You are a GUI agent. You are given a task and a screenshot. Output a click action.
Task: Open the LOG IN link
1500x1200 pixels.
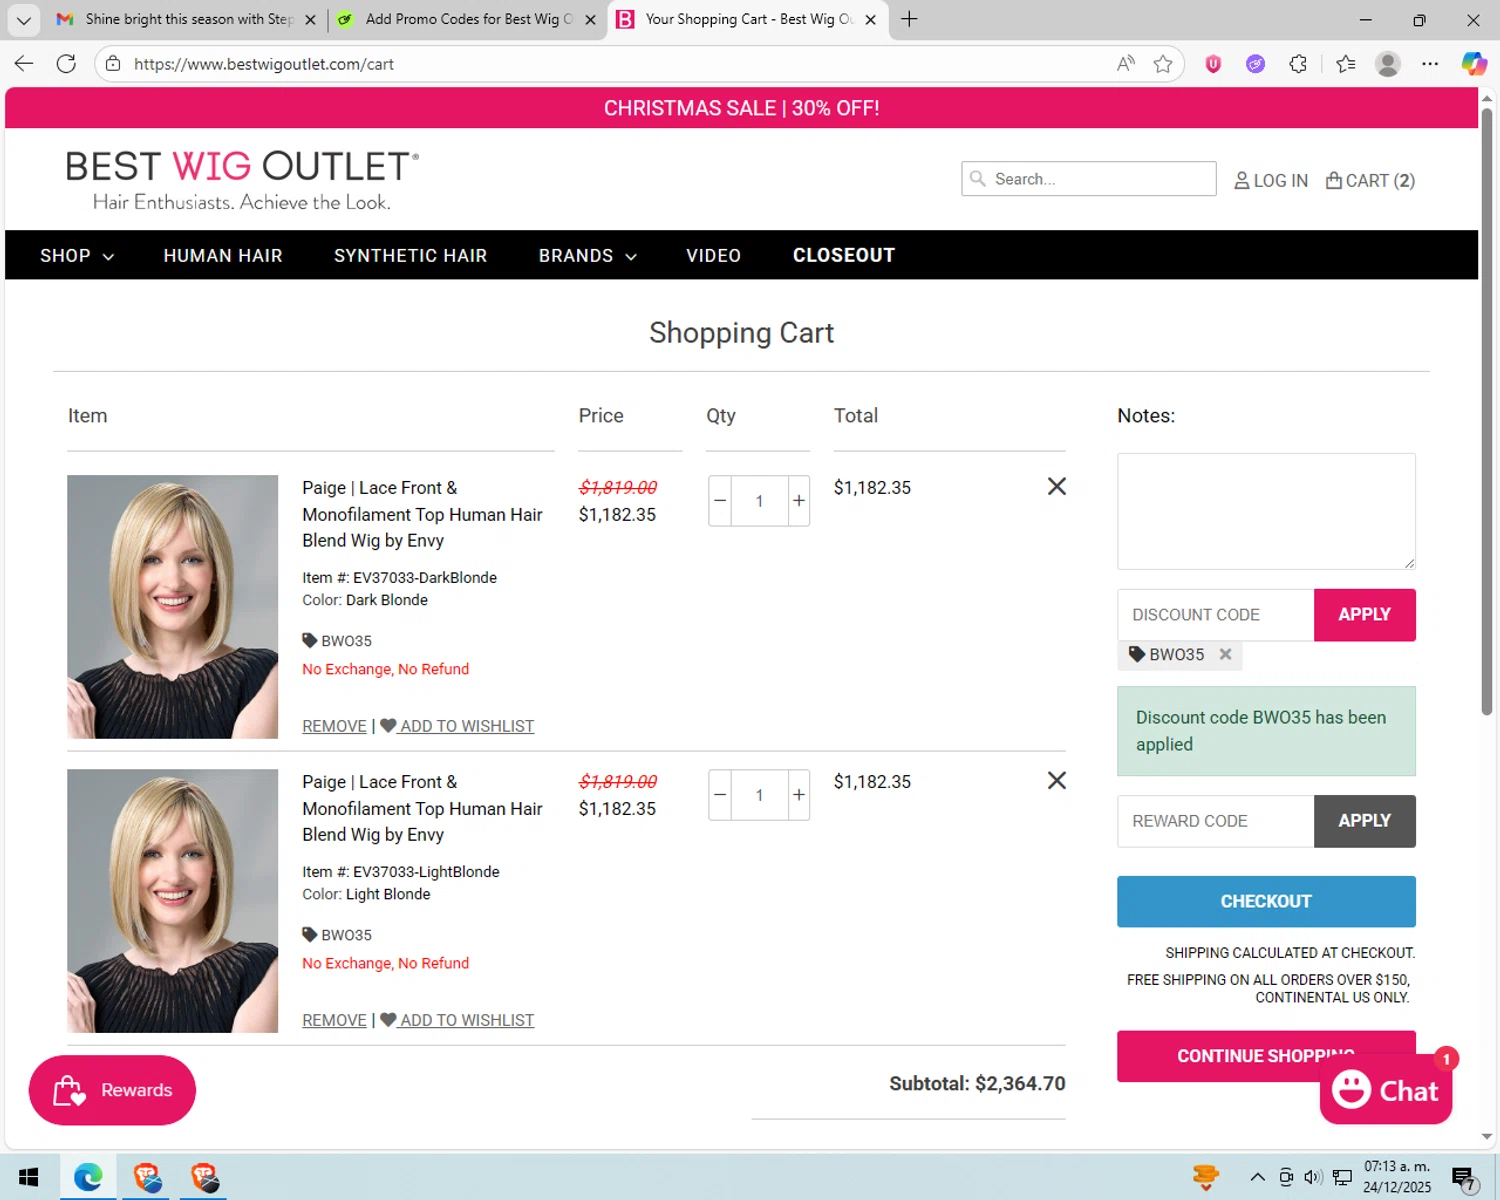click(x=1270, y=181)
